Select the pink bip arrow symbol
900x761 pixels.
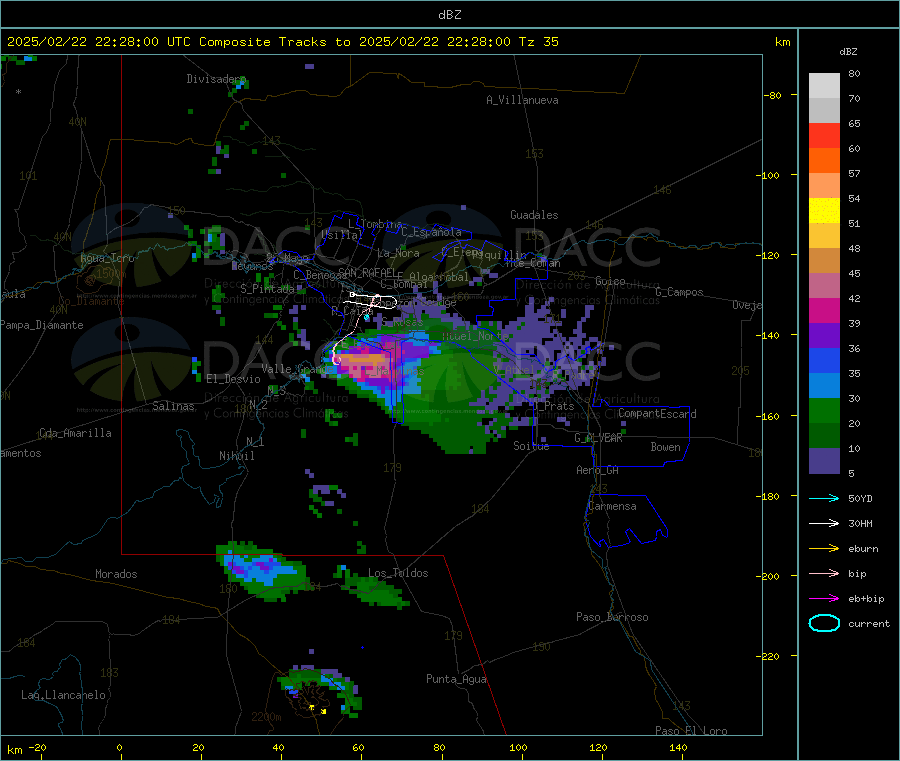coord(824,573)
